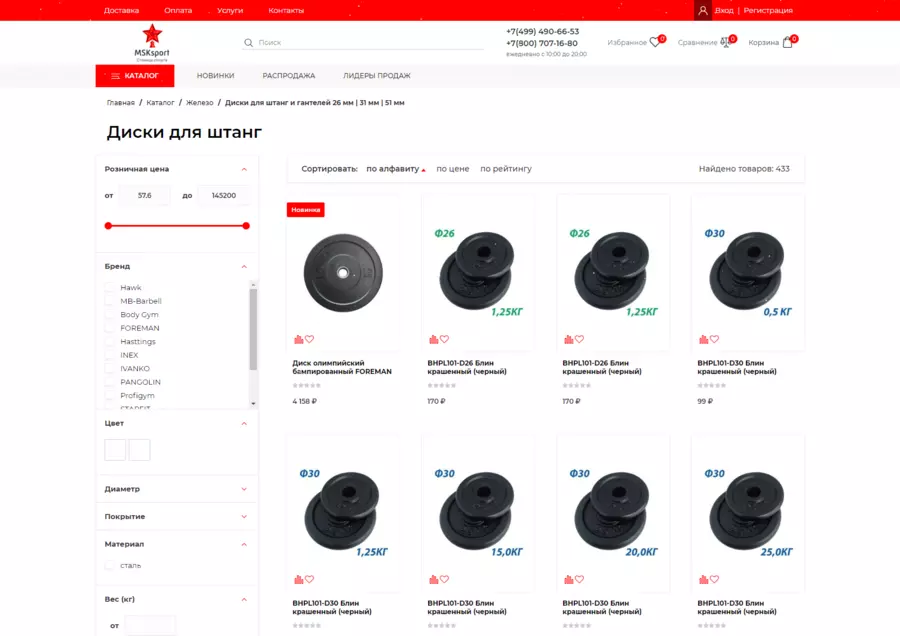The width and height of the screenshot is (900, 636).
Task: Click the maximum price slider handle
Action: tap(246, 226)
